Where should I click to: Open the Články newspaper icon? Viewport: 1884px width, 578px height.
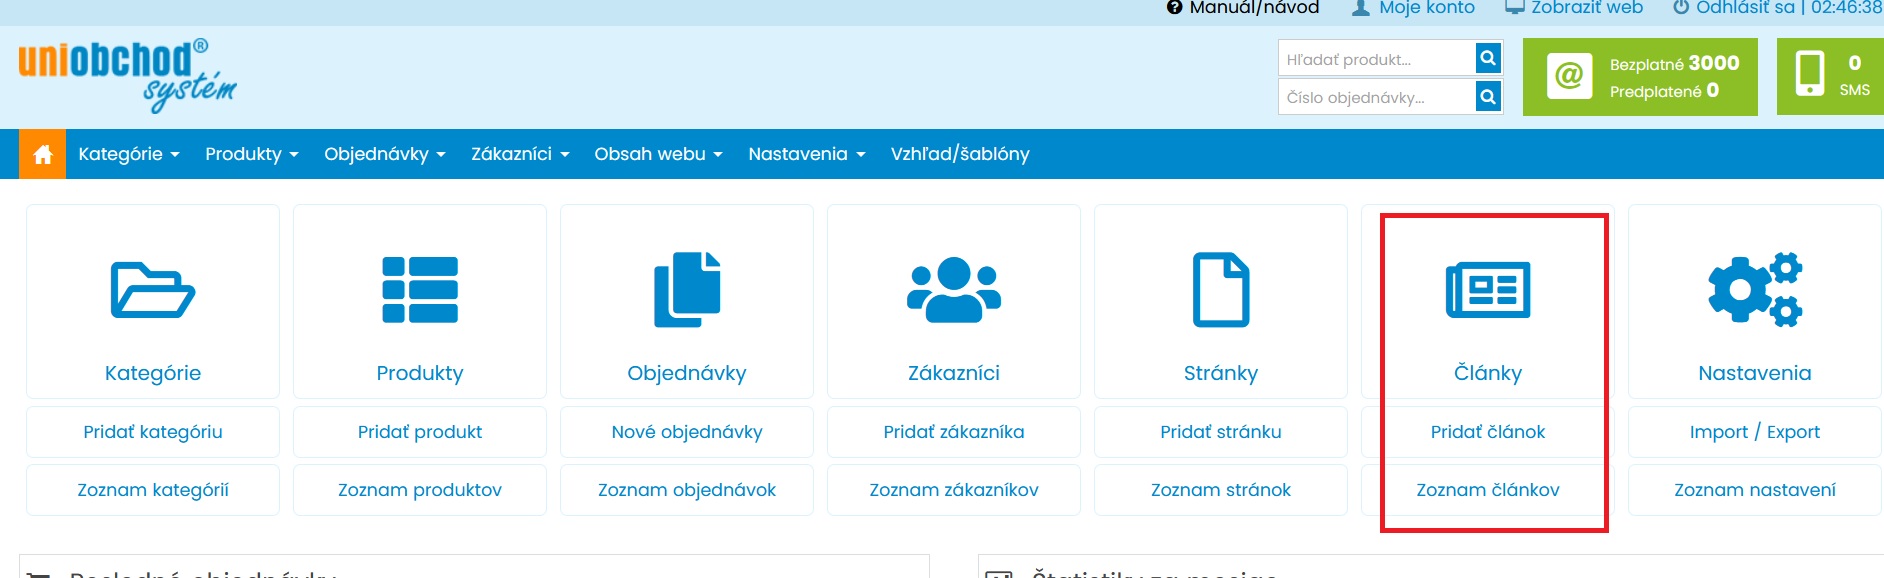1488,290
